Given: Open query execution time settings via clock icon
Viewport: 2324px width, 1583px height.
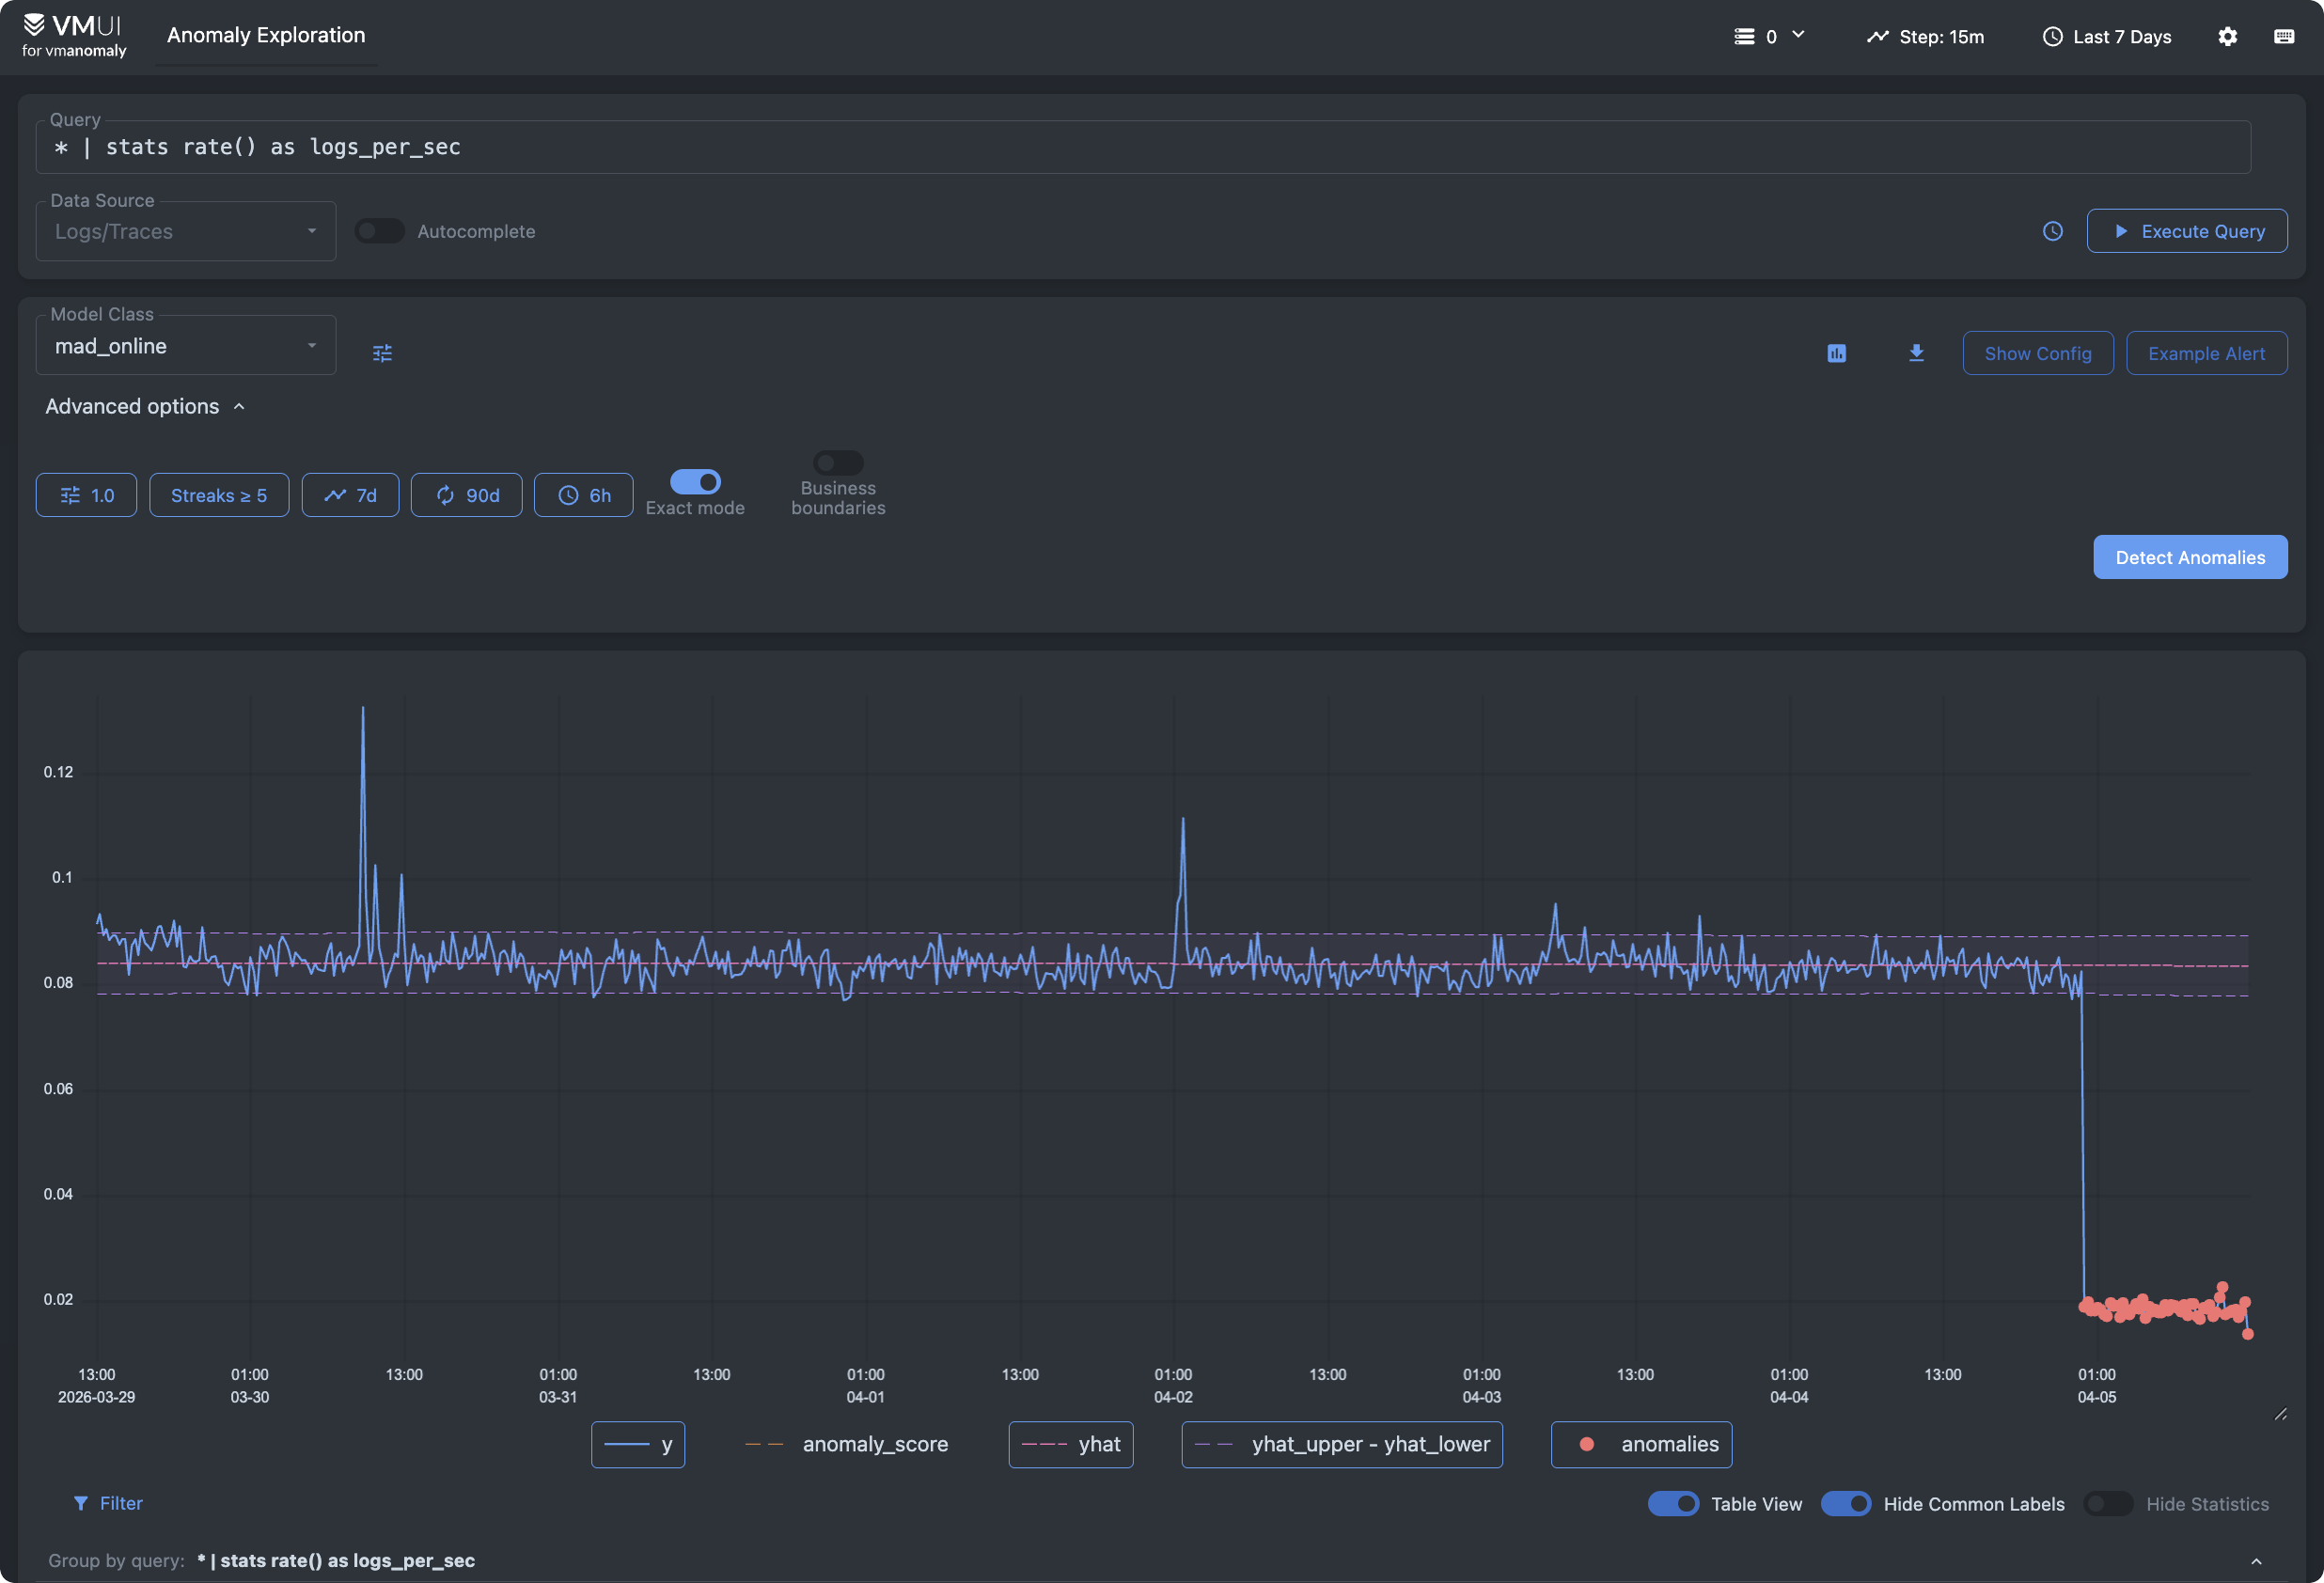Looking at the screenshot, I should pos(2052,231).
